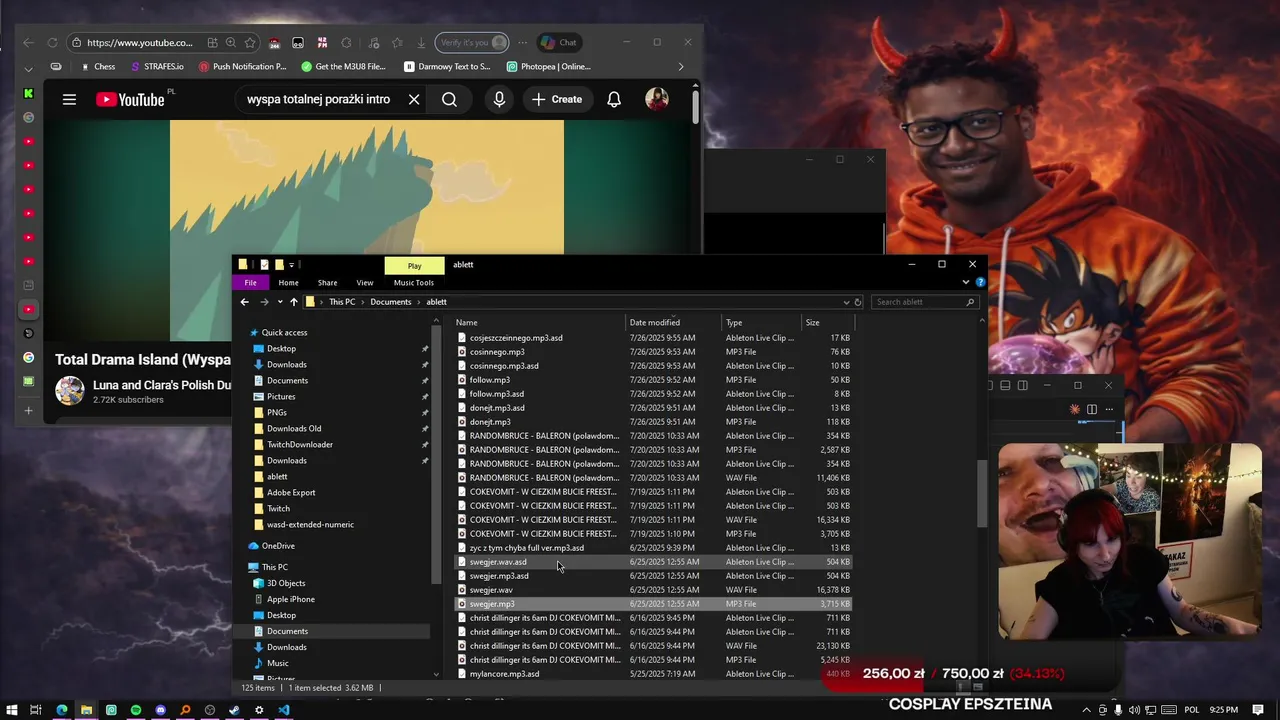Select the swegjer.wav file
This screenshot has height=720, width=1280.
[x=491, y=590]
